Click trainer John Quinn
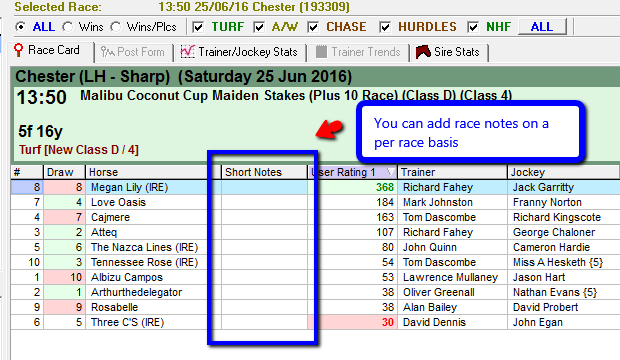Screen dimensions: 620x360 430,247
